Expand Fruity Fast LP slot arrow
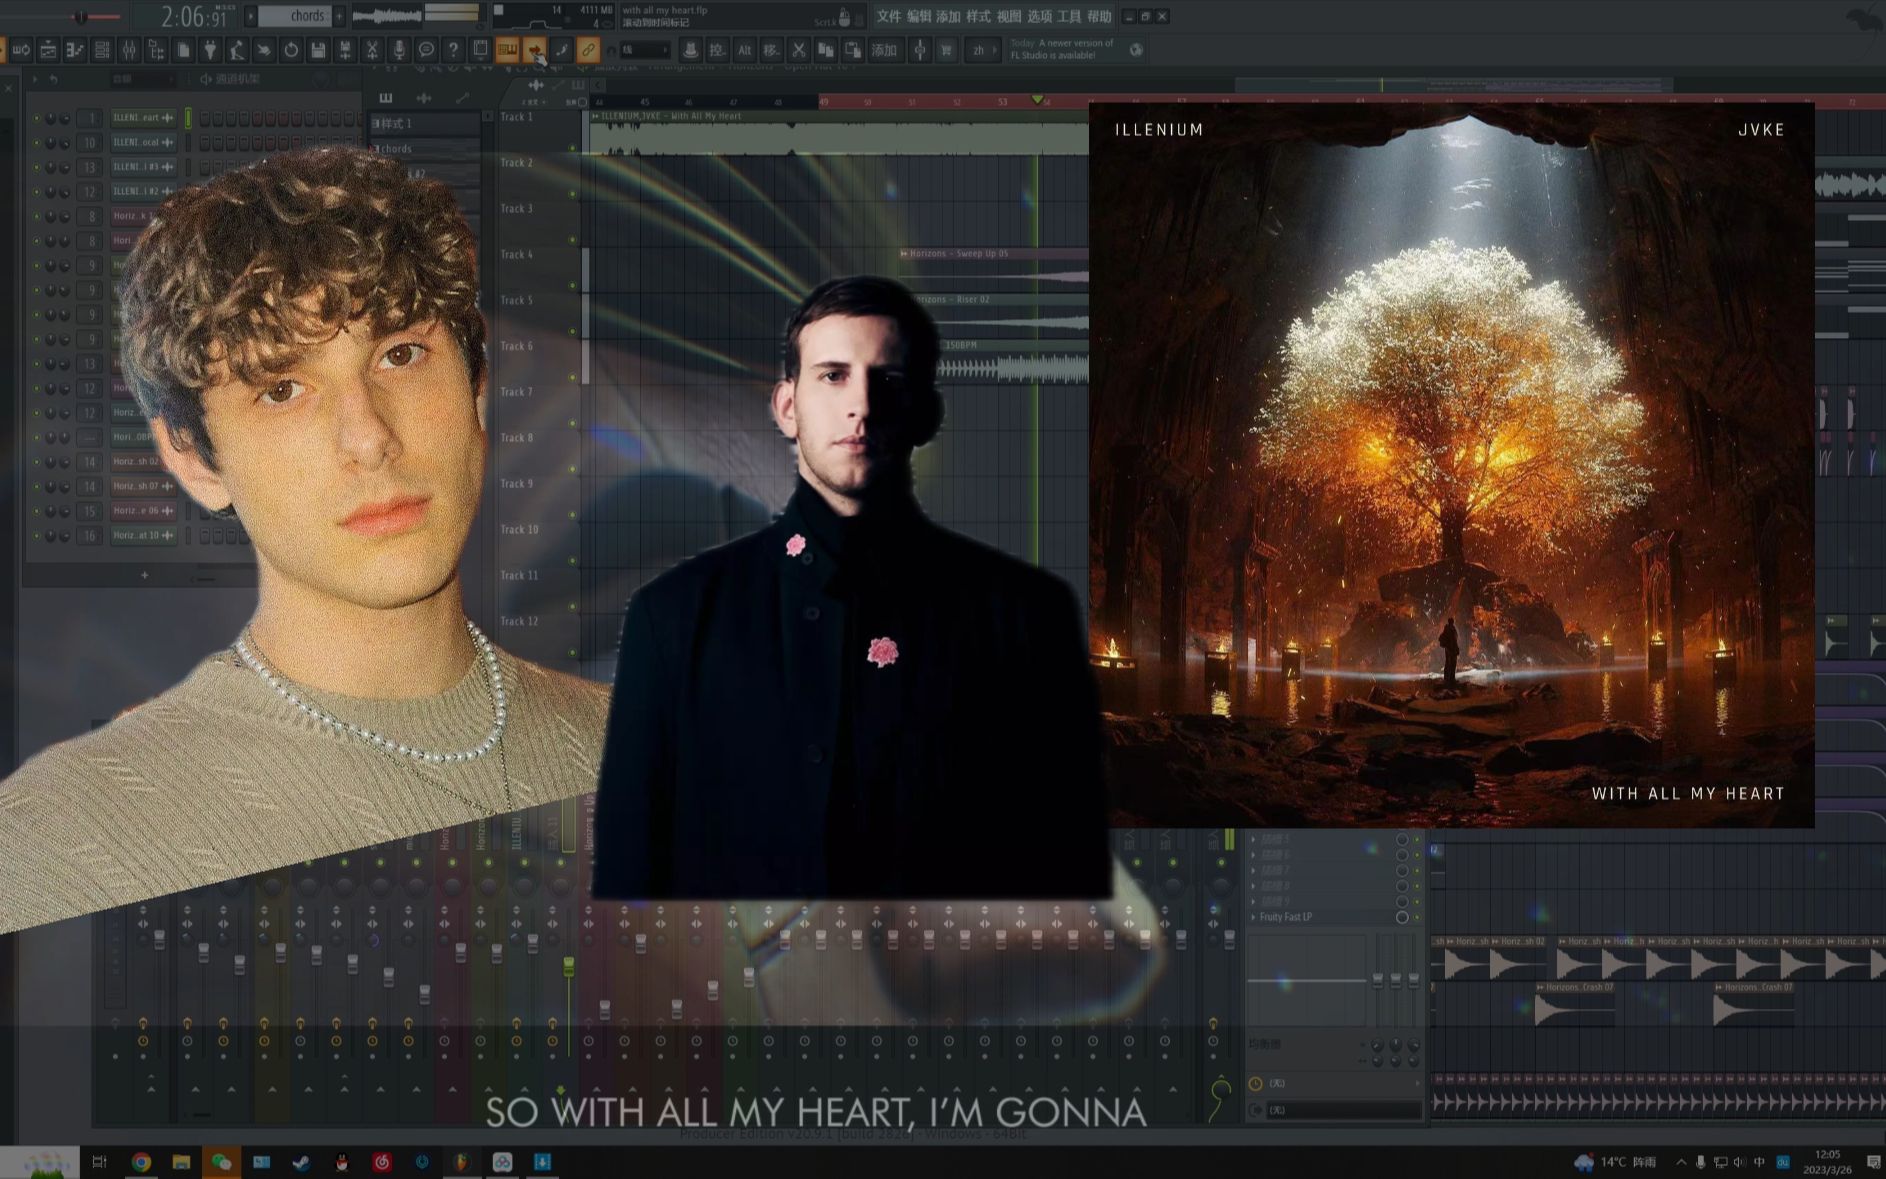1886x1179 pixels. click(x=1253, y=917)
